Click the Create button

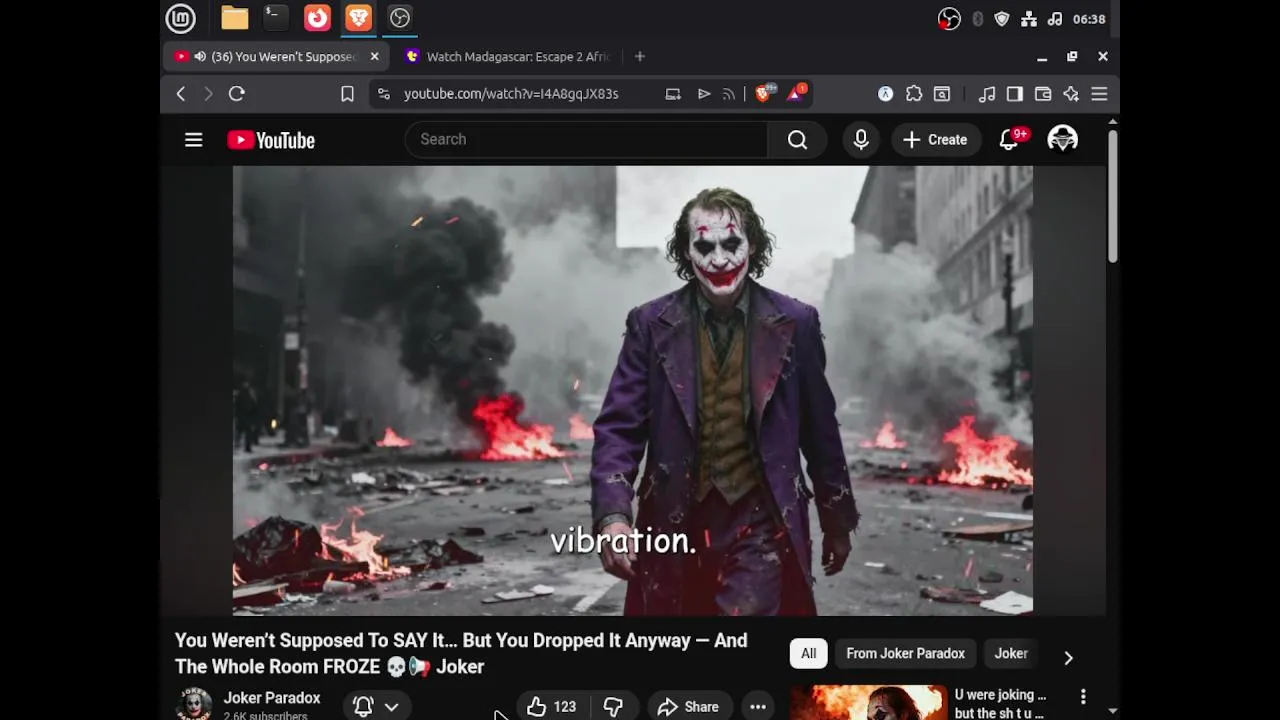click(x=935, y=140)
